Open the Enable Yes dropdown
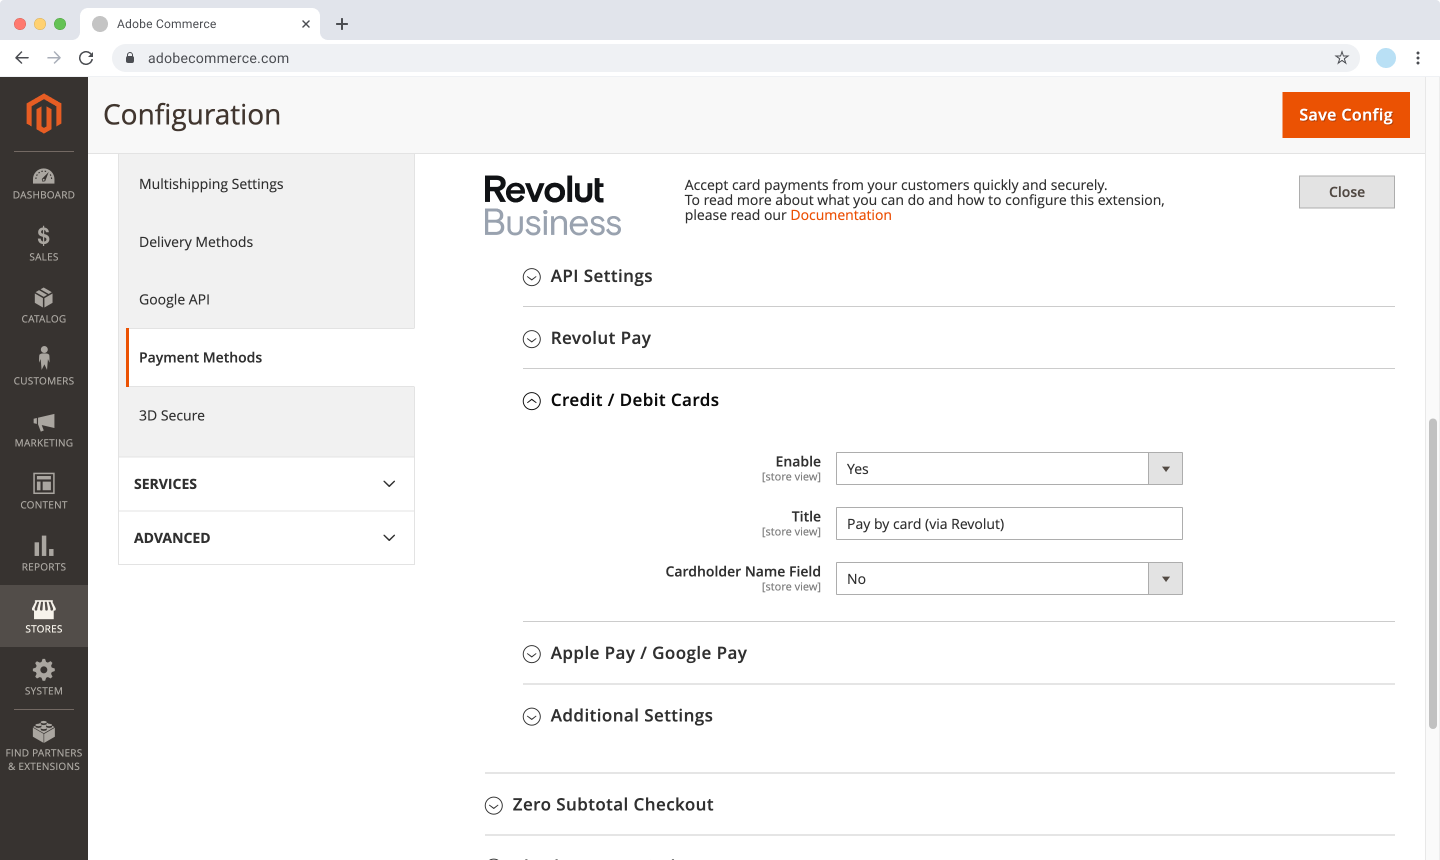The image size is (1440, 860). 1009,469
